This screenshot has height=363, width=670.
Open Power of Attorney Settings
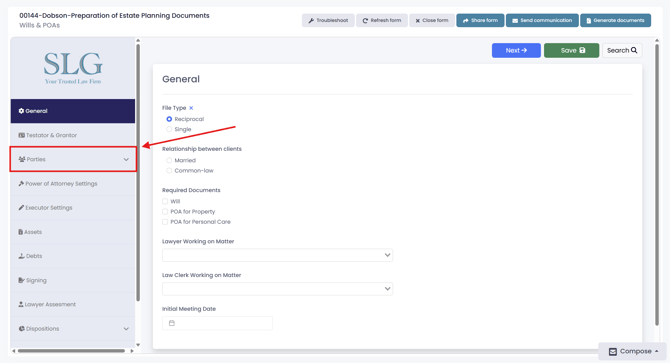tap(73, 184)
